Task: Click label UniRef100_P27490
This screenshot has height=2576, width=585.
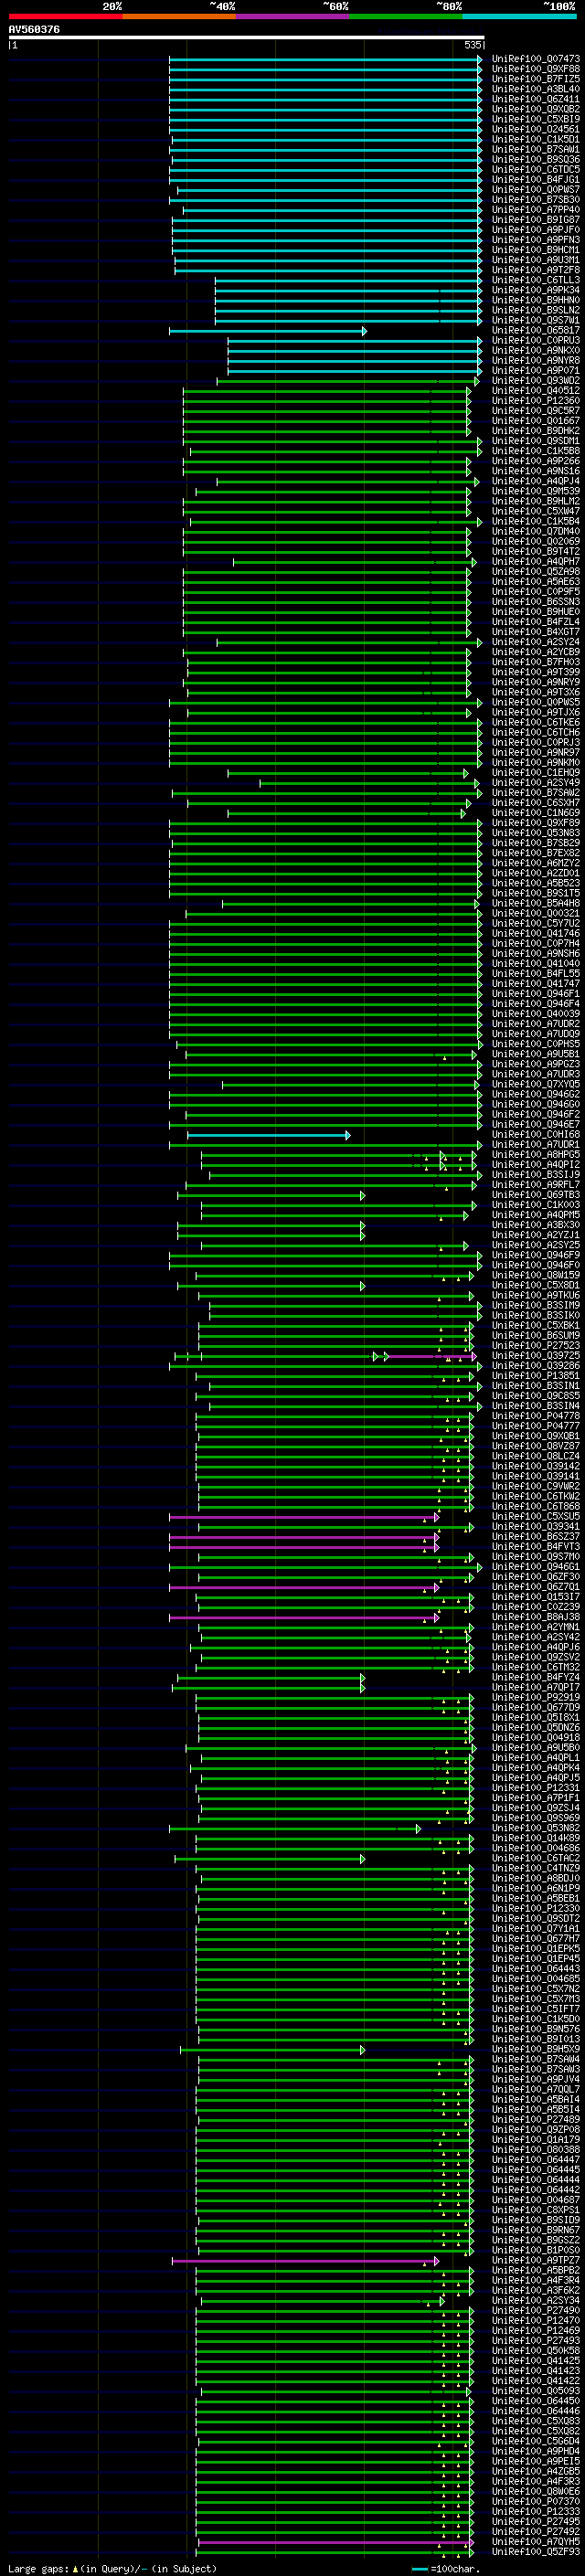Action: 536,2313
